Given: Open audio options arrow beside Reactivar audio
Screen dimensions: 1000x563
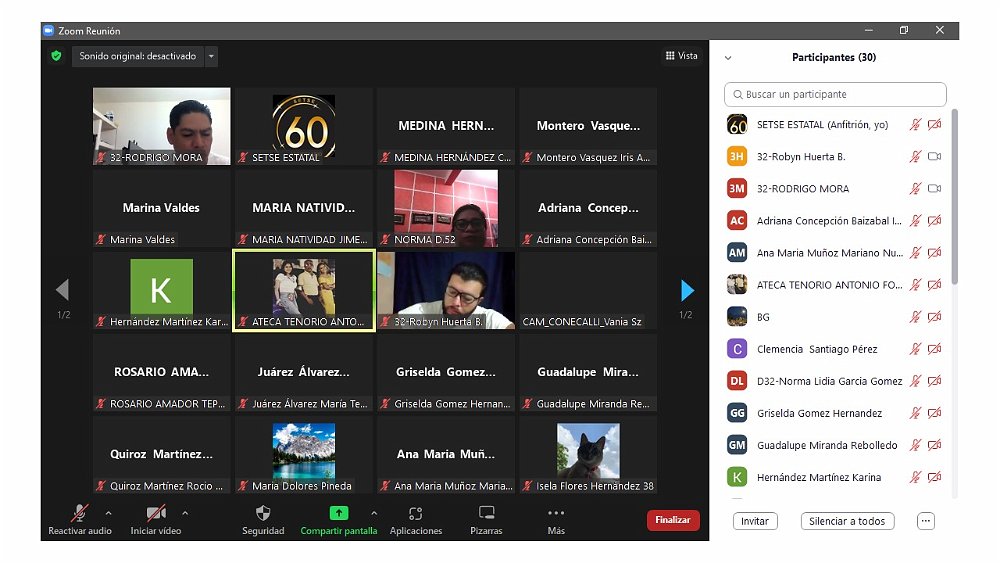Looking at the screenshot, I should [x=108, y=513].
